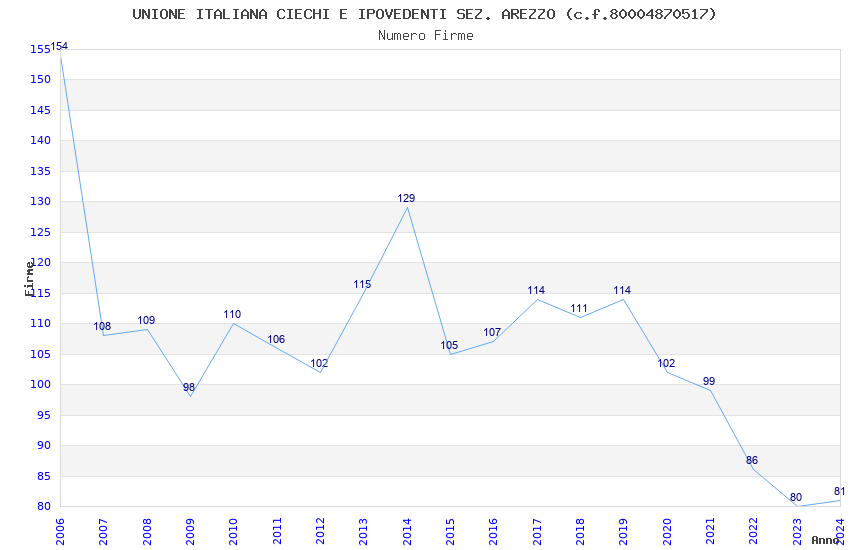This screenshot has height=550, width=850.
Task: Click the 2009 x-axis year label
Action: [190, 531]
